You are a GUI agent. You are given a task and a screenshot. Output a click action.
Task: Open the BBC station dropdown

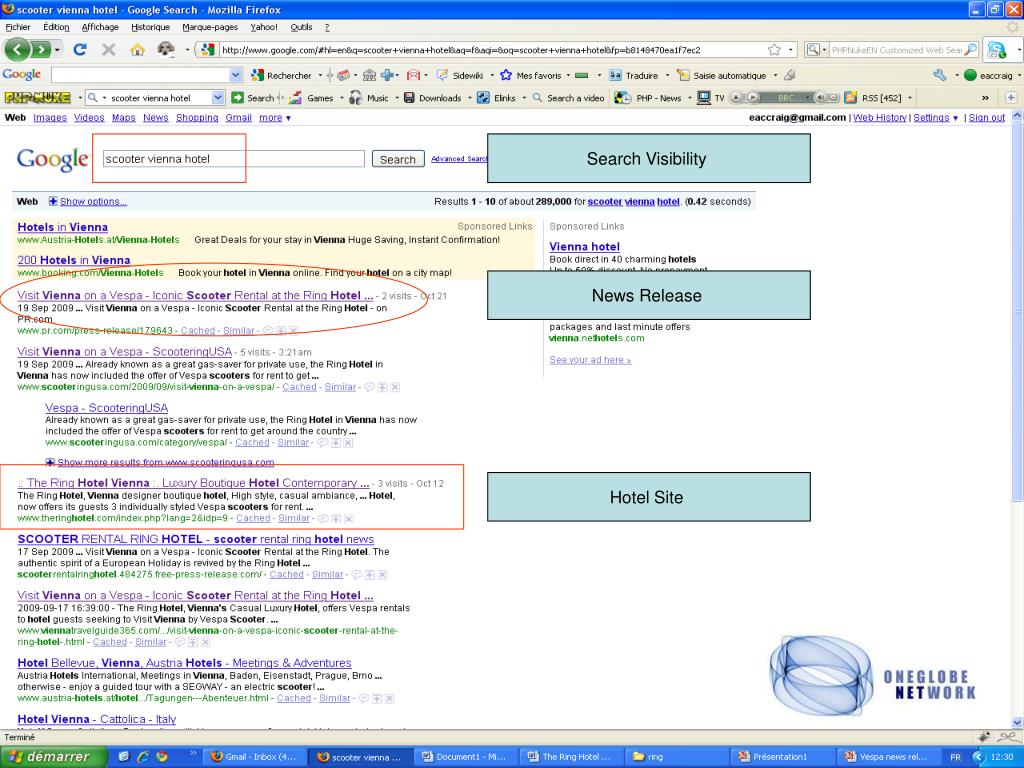click(808, 98)
